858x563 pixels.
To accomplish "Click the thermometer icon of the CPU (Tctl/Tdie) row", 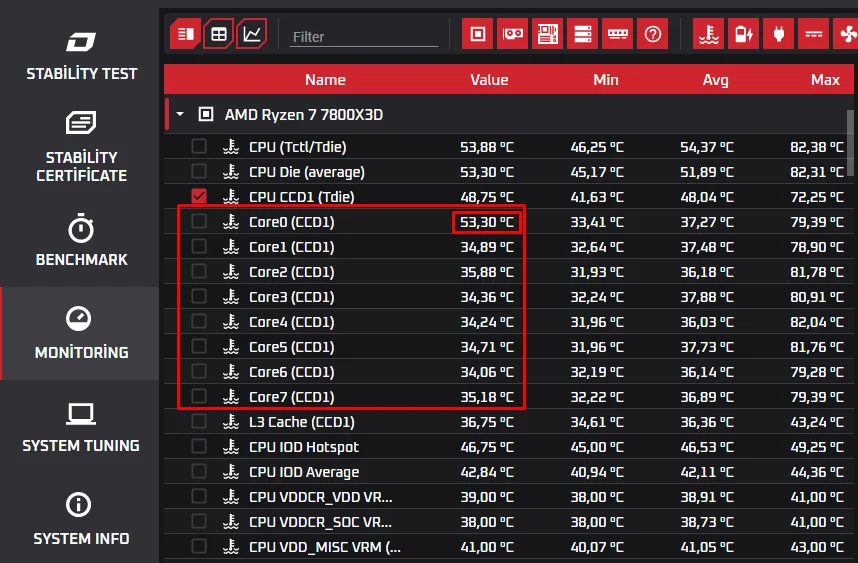I will (x=231, y=147).
